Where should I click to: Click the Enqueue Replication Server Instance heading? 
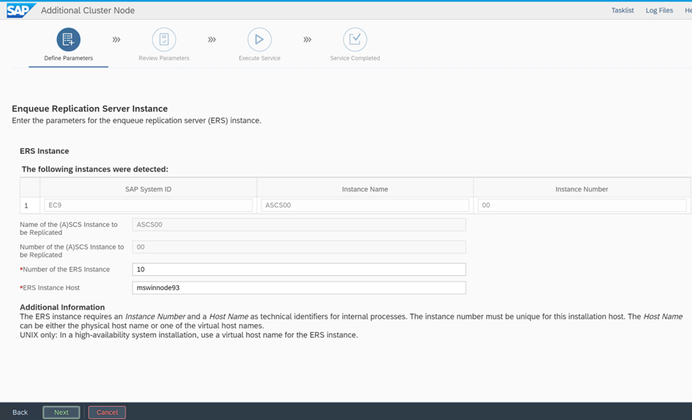(x=90, y=109)
